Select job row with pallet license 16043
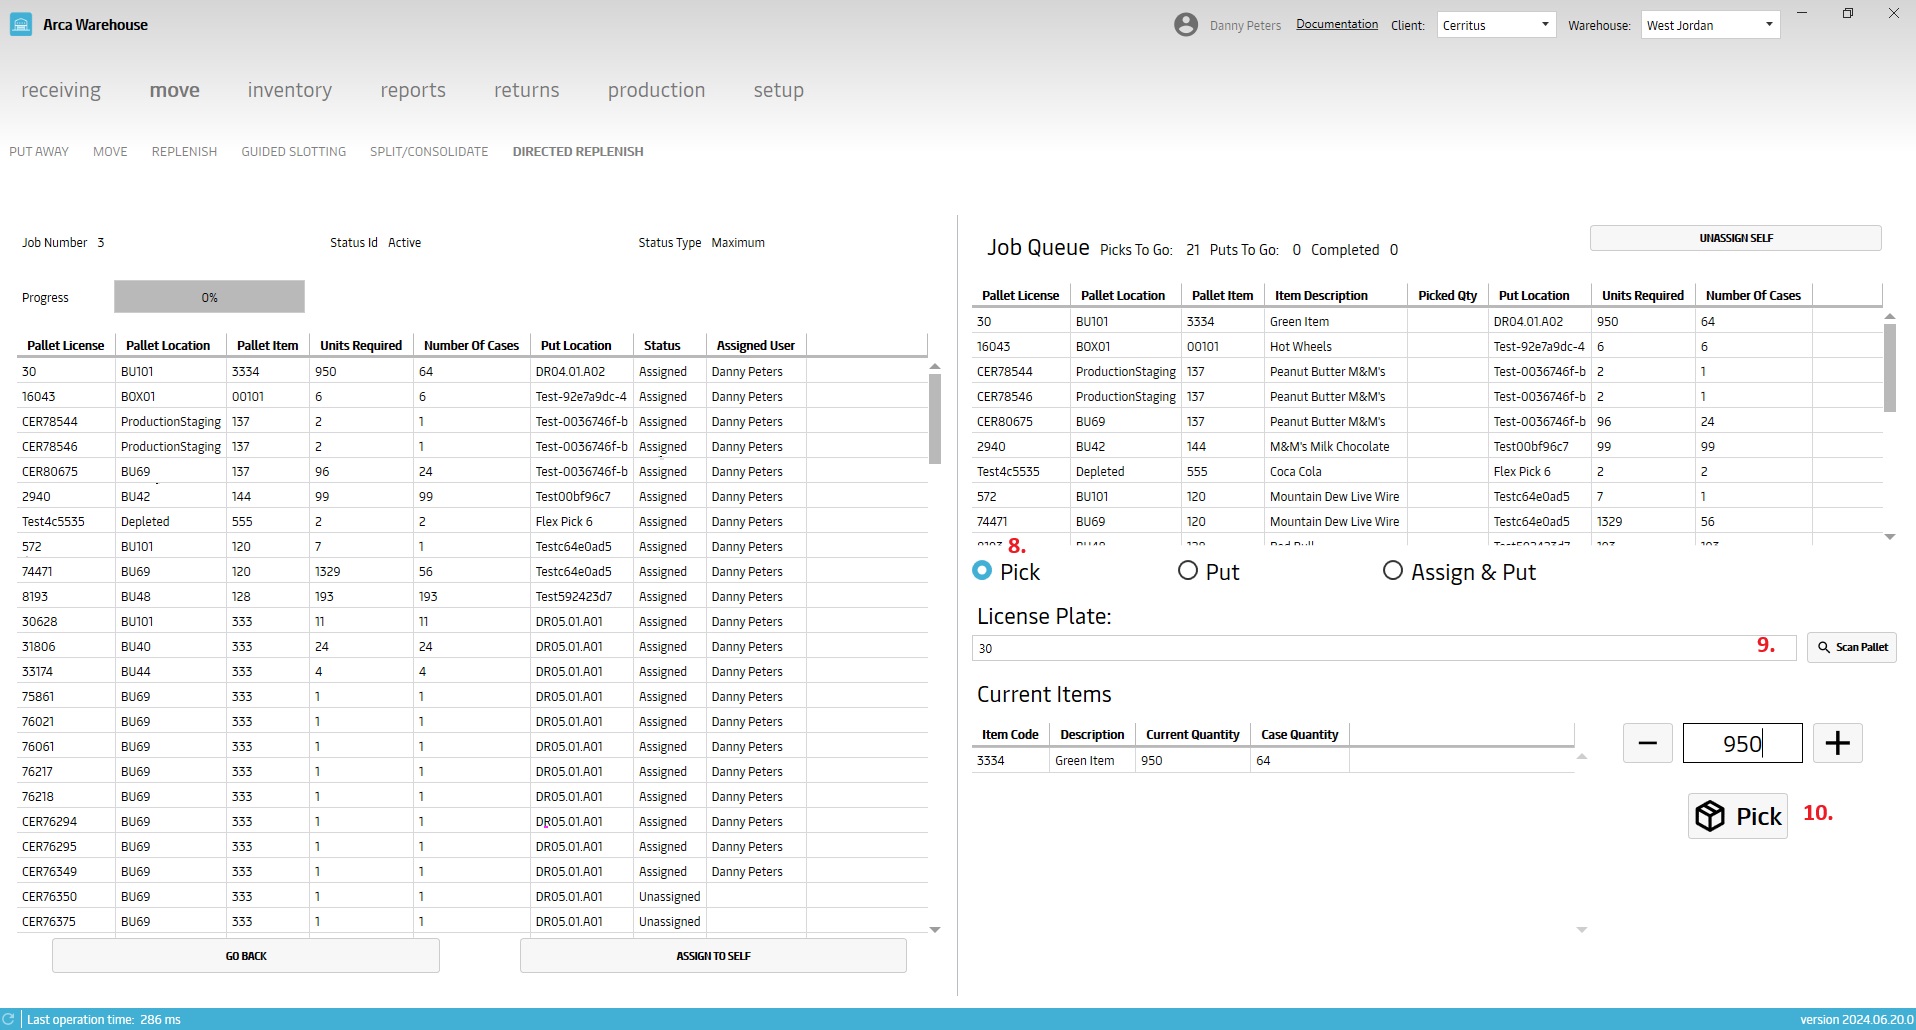 pyautogui.click(x=472, y=397)
